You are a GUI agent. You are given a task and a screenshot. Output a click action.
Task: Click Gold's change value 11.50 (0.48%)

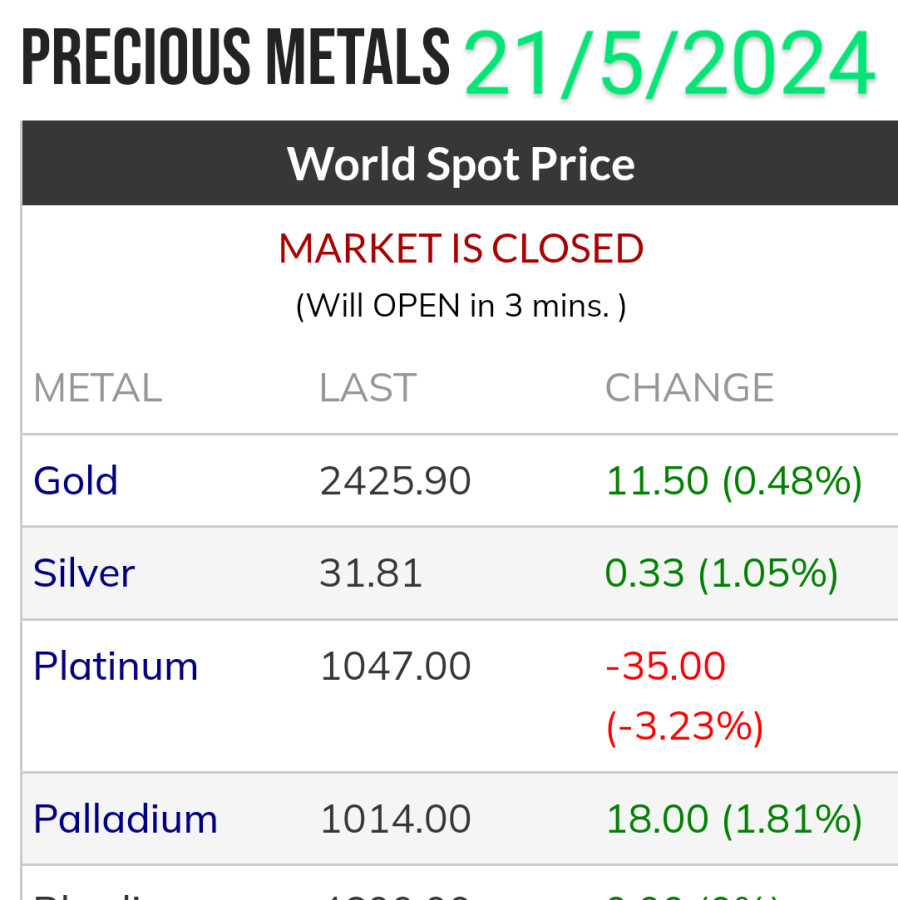click(x=734, y=481)
